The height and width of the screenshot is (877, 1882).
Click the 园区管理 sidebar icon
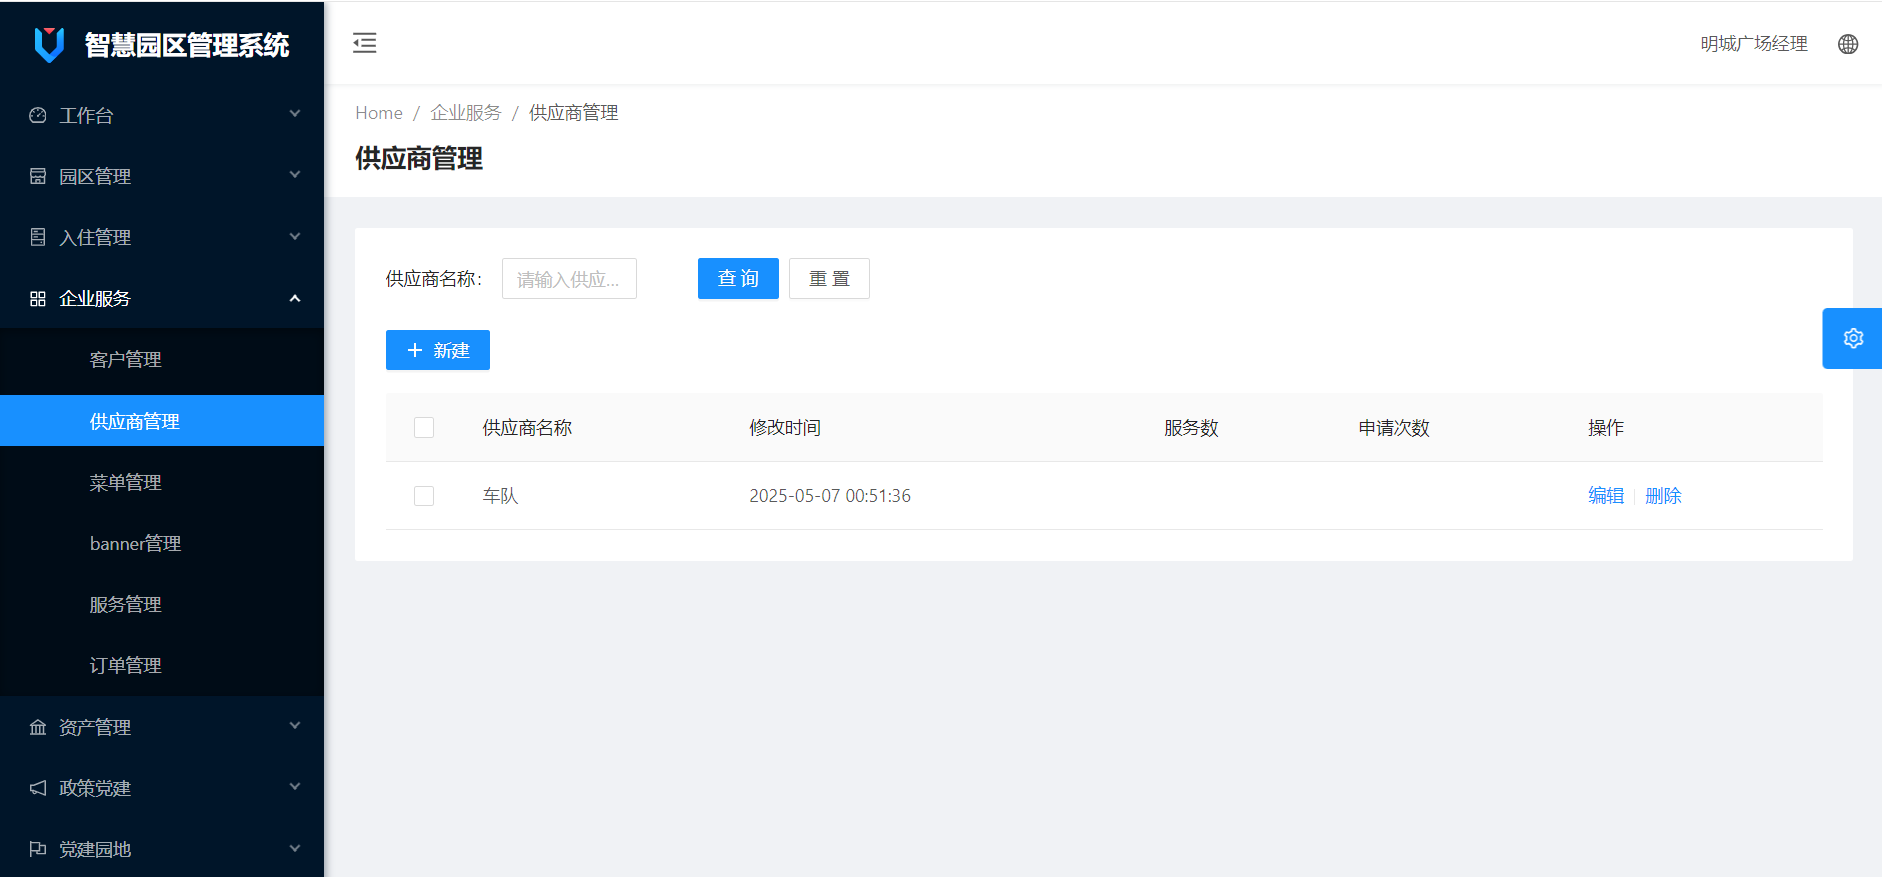click(38, 177)
